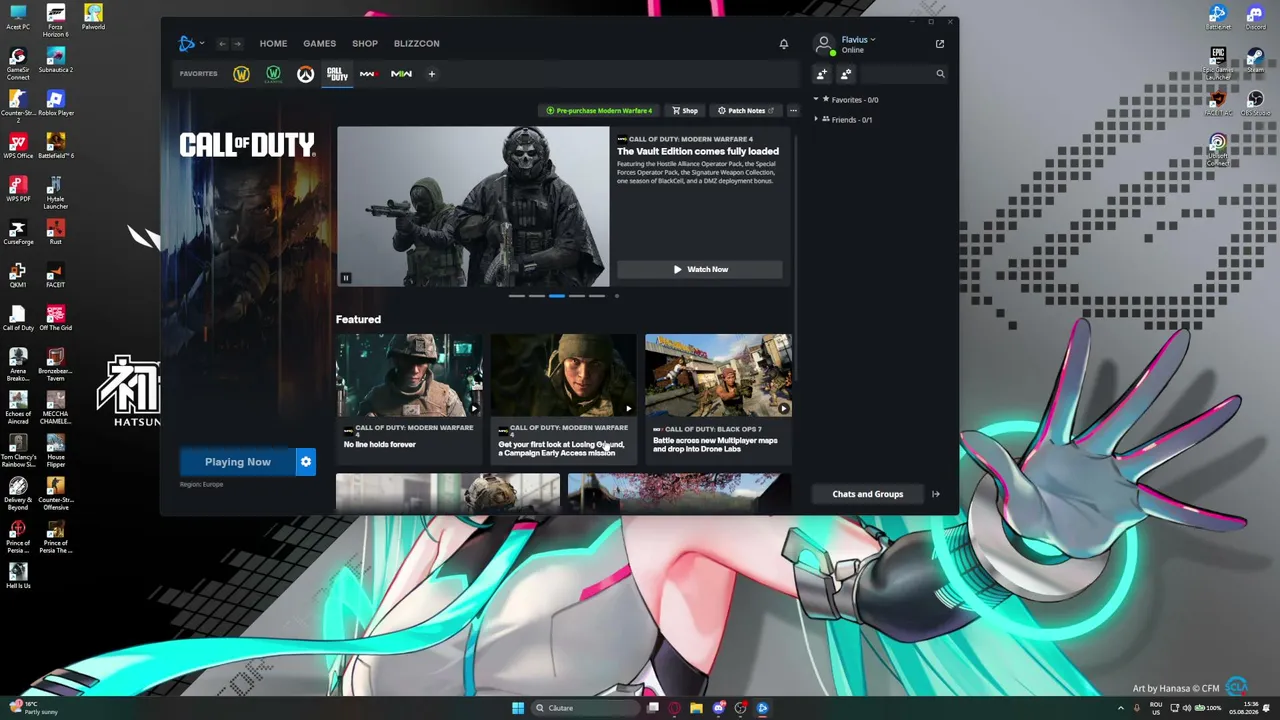Viewport: 1280px width, 720px height.
Task: Open Hell Is Us desktop shortcut
Action: pos(18,575)
